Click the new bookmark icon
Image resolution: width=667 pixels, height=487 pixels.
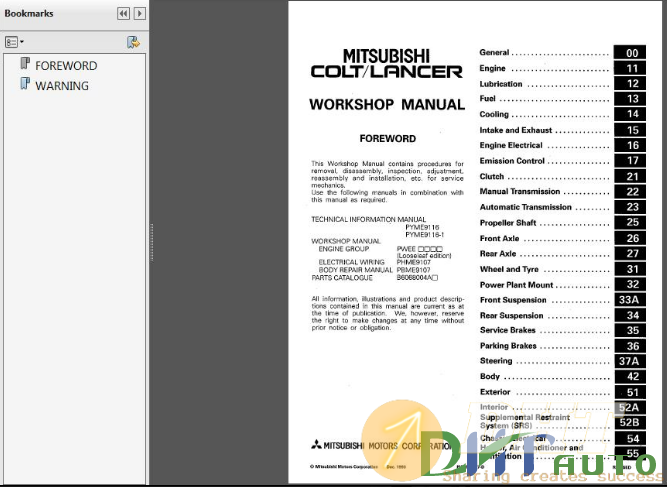tap(134, 42)
